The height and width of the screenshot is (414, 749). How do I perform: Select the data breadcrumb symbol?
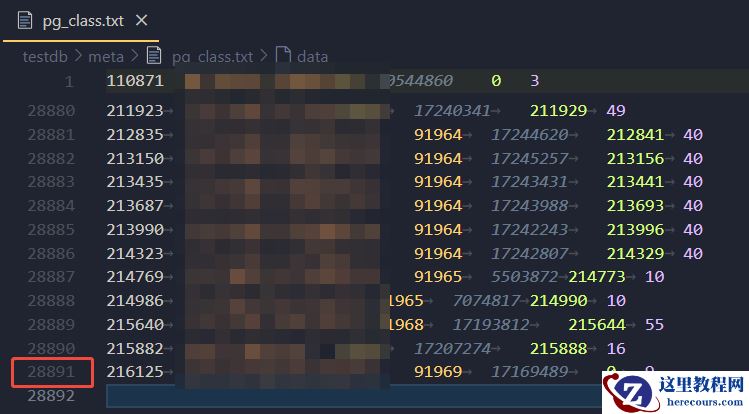tap(312, 57)
